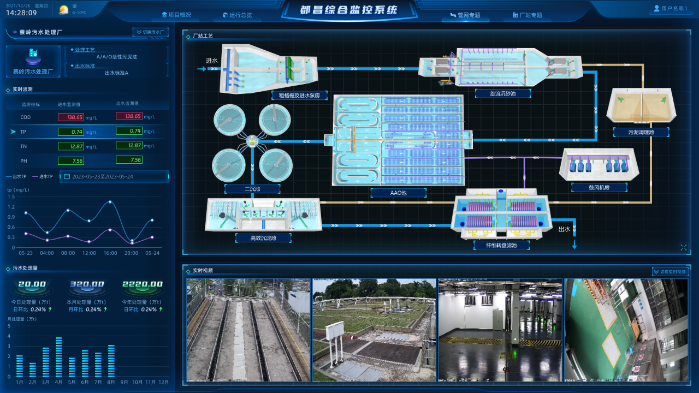Click the high-efficiency sedimentation tank label
Screen dimensions: 699x393
263,238
